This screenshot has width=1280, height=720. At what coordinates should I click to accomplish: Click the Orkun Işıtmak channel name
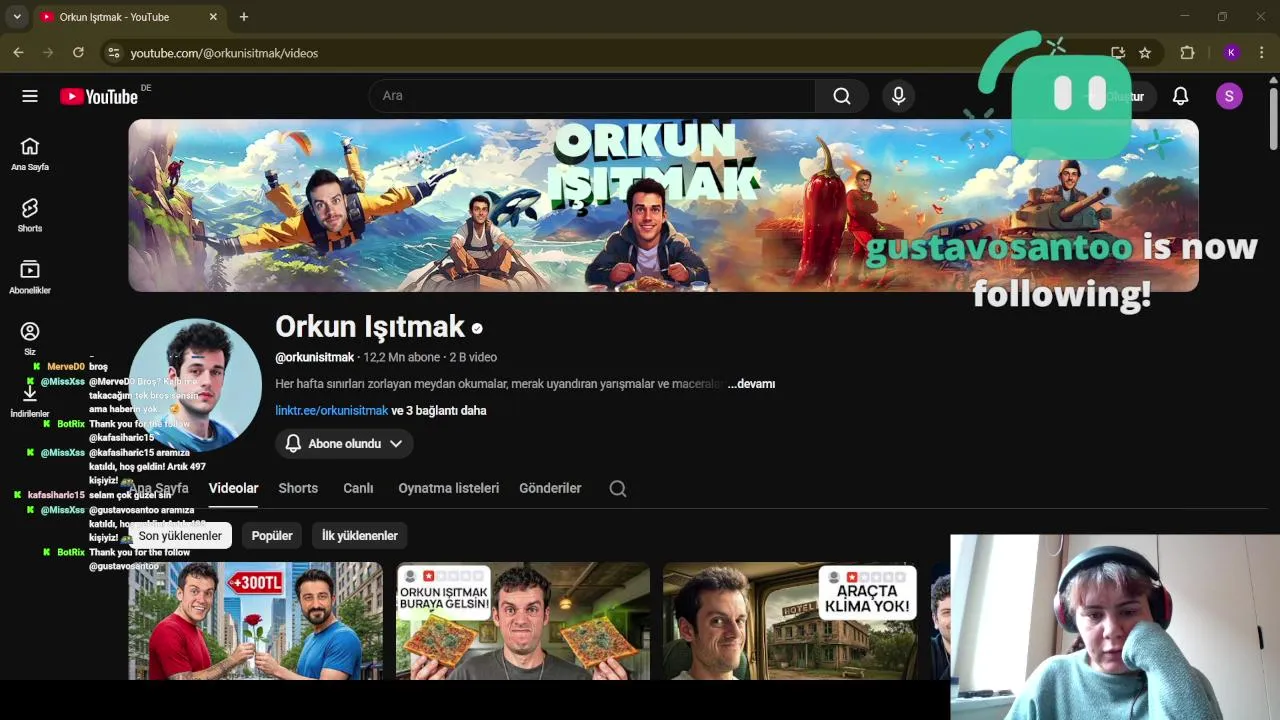[370, 327]
